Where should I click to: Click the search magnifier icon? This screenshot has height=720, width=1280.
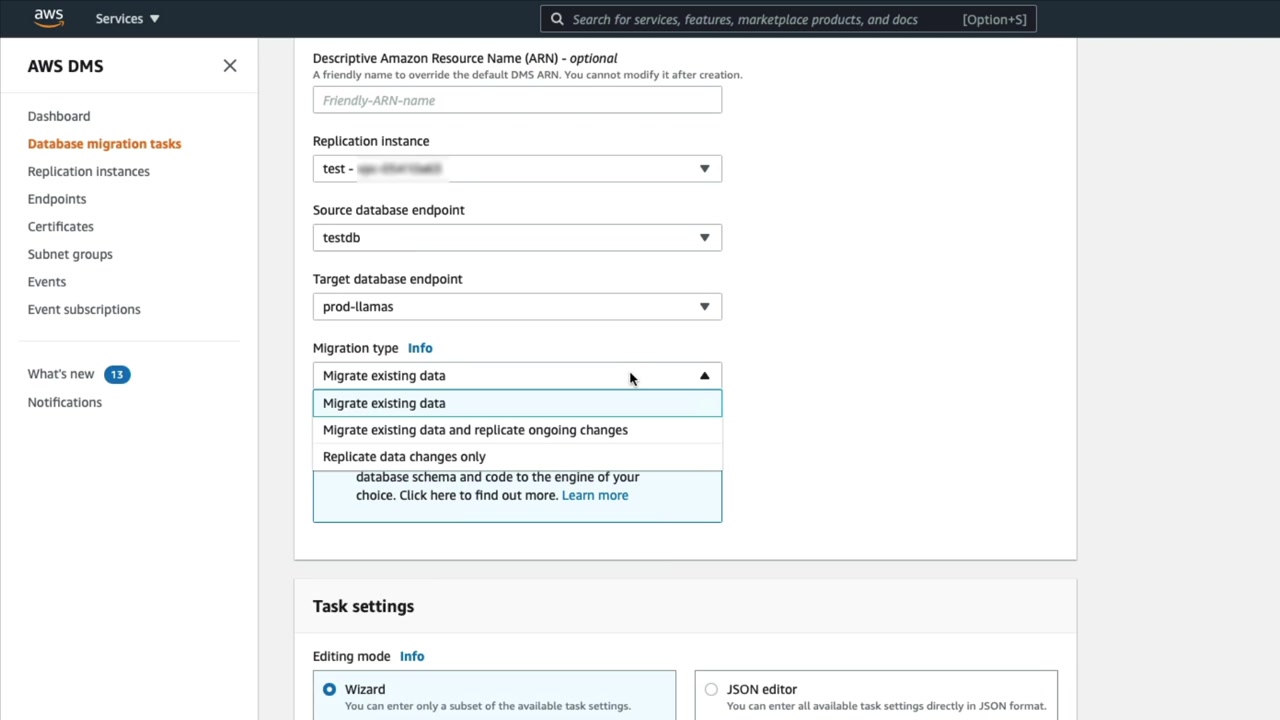pyautogui.click(x=557, y=19)
